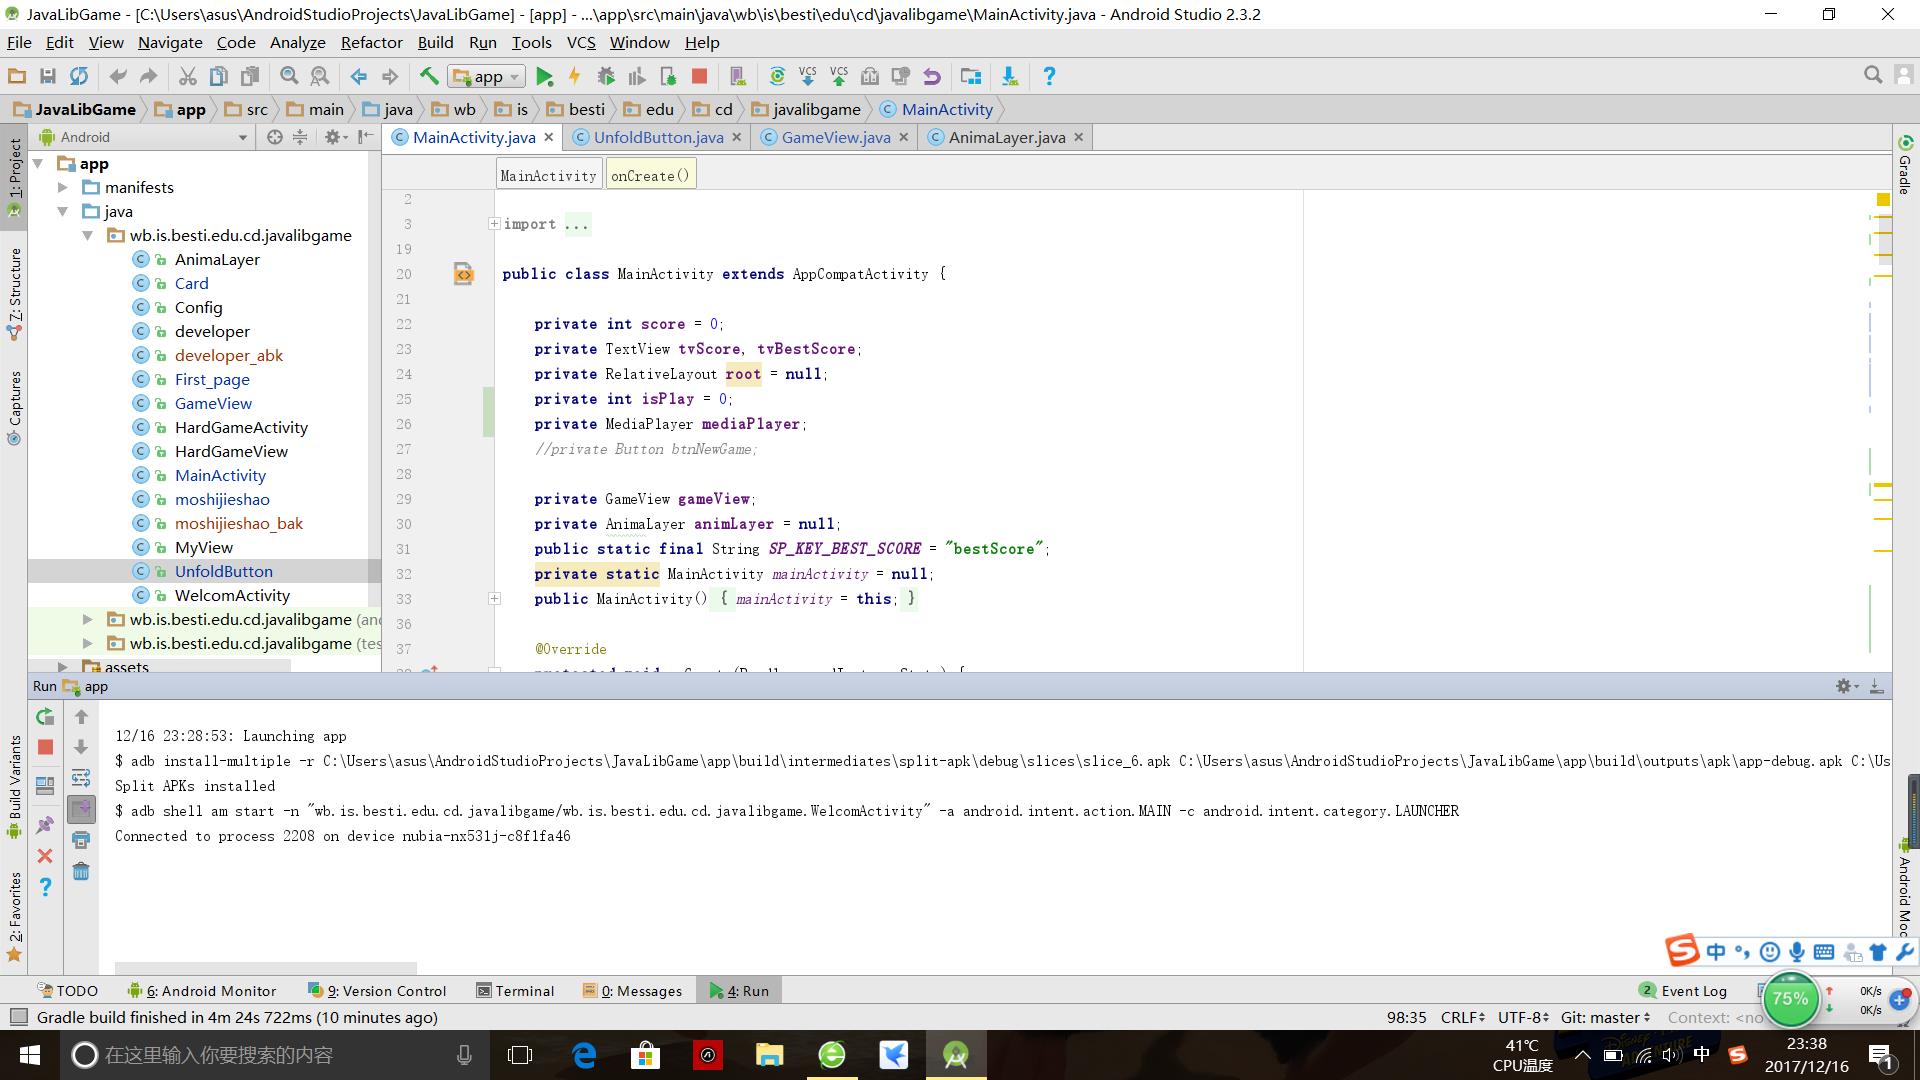Open the 6: Android Monitor tool window
Image resolution: width=1920 pixels, height=1080 pixels.
(x=202, y=991)
